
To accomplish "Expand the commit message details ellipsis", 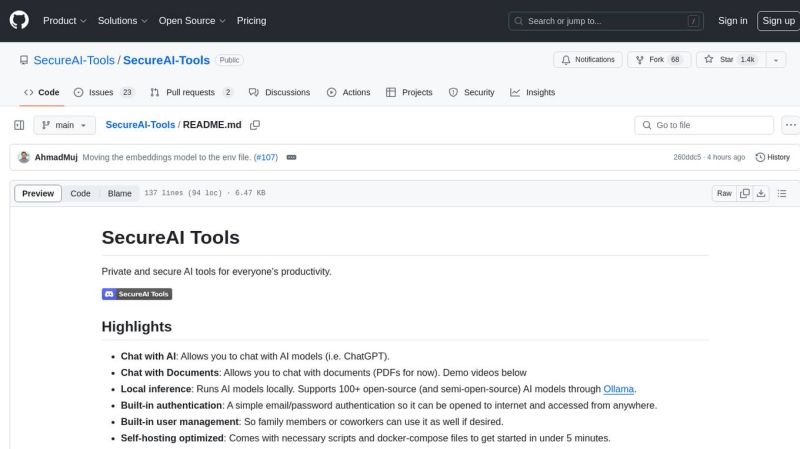I will coord(291,157).
